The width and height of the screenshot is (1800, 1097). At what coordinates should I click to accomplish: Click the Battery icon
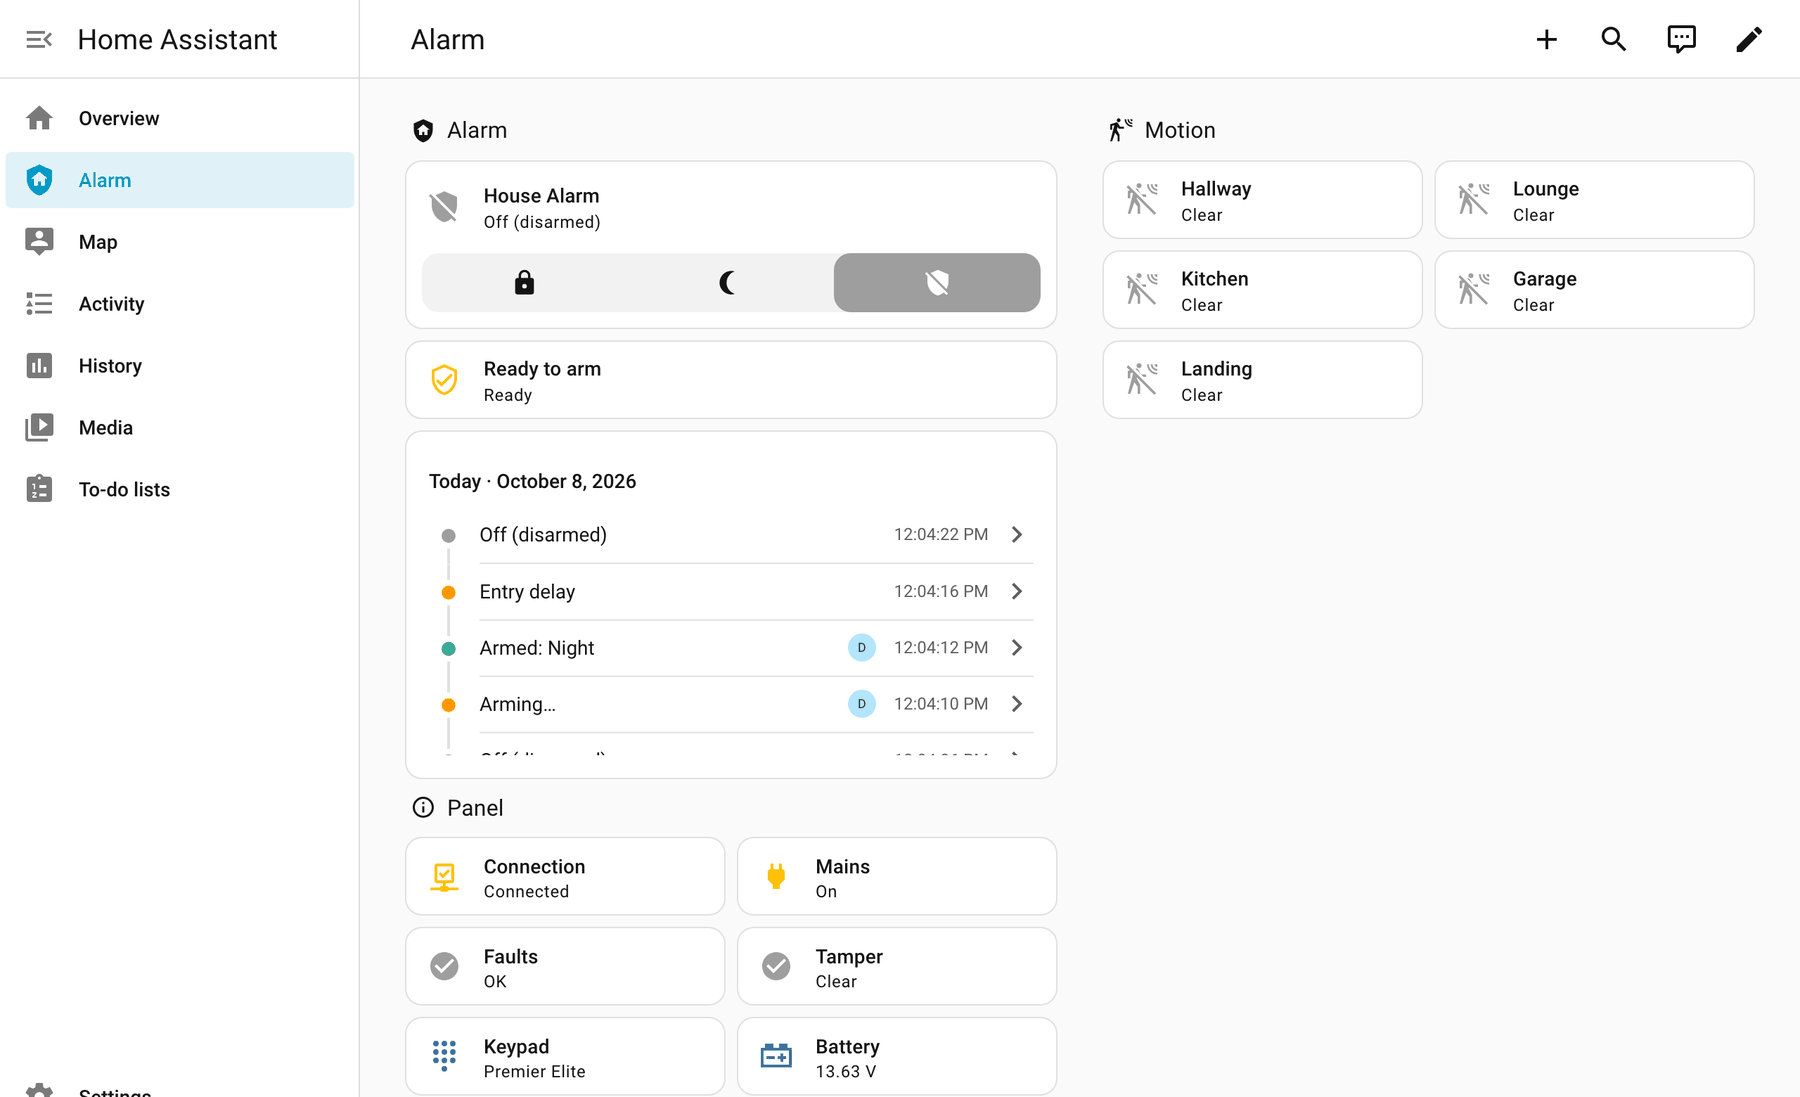point(776,1056)
